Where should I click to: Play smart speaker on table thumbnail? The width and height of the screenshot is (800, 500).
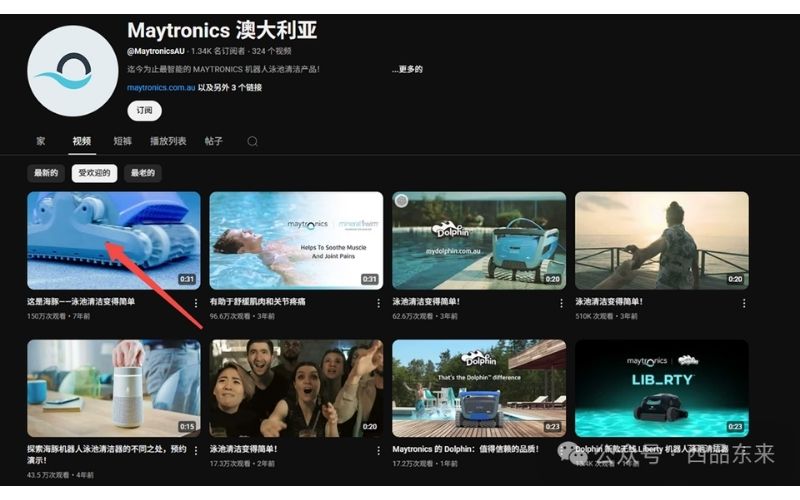coord(114,388)
